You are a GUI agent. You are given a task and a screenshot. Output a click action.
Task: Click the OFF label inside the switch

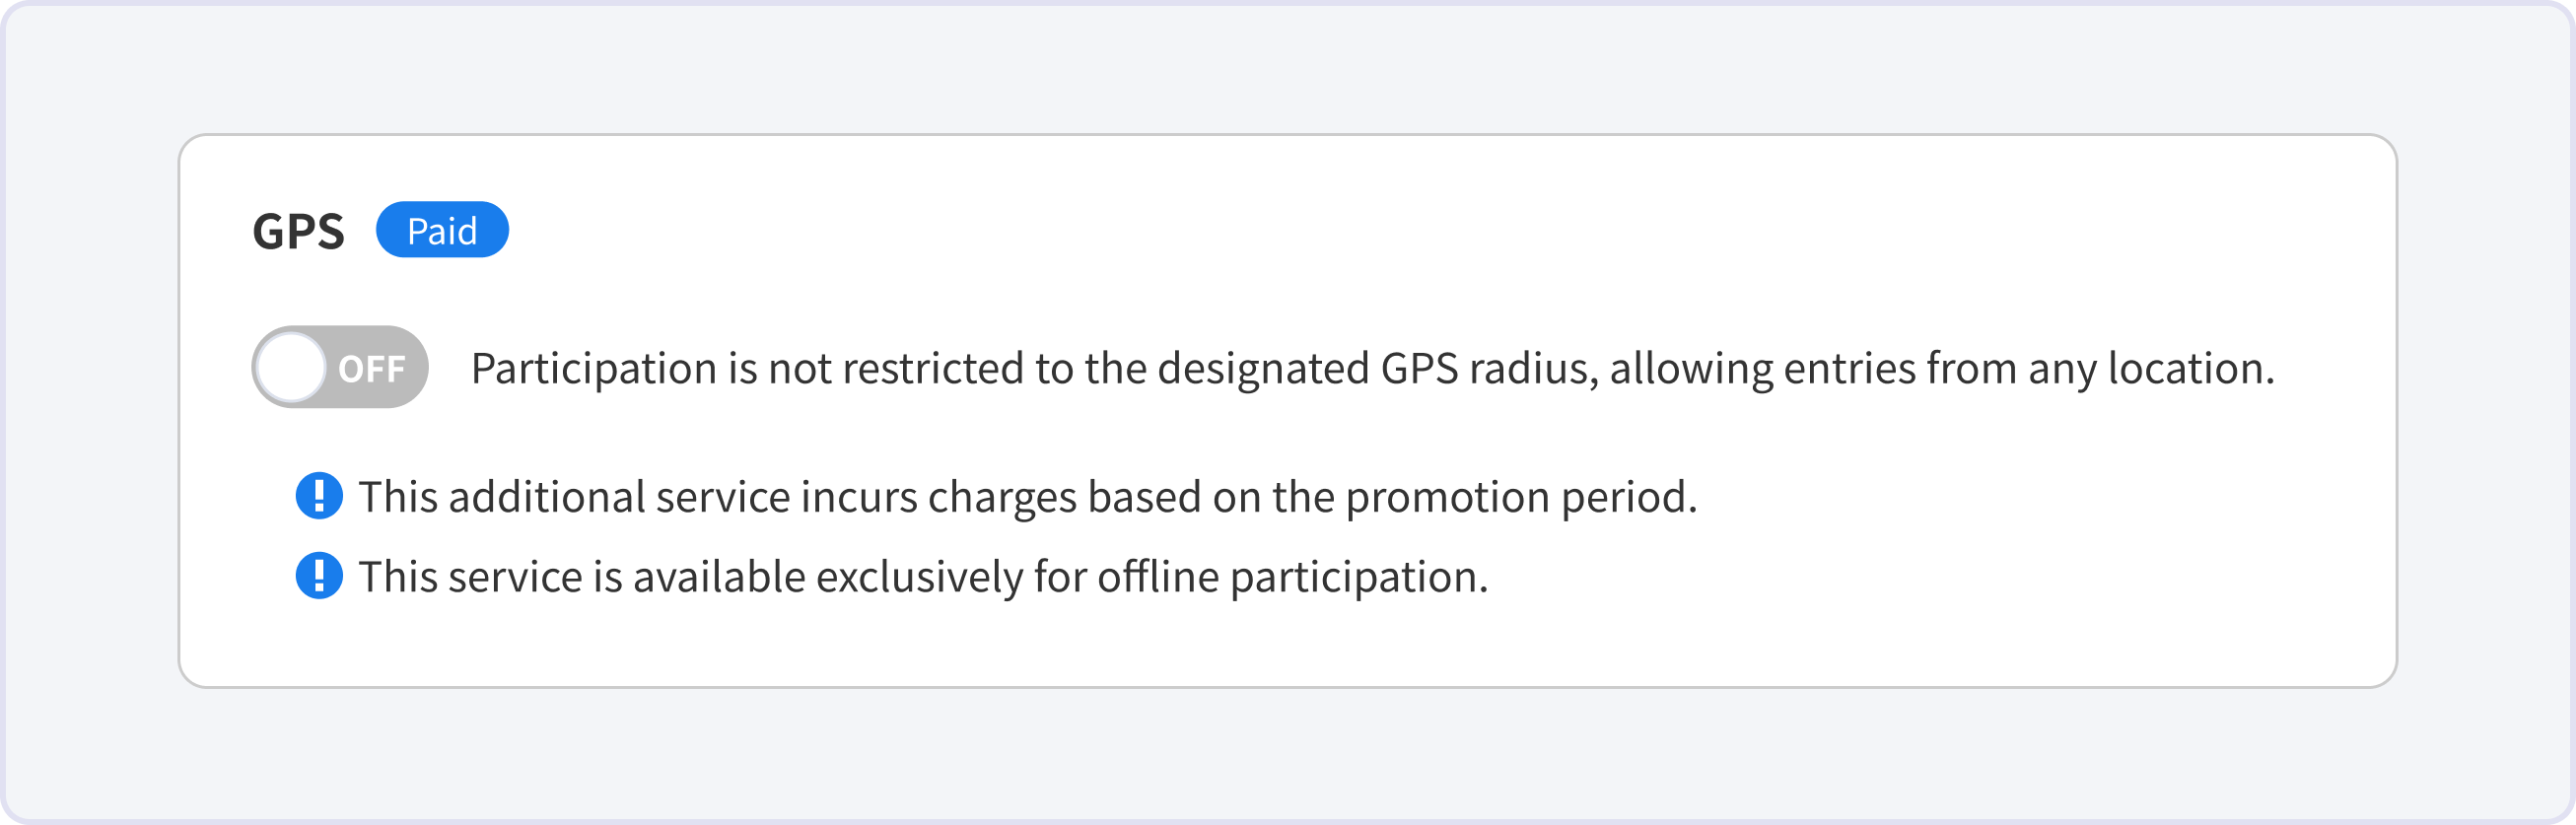(372, 369)
